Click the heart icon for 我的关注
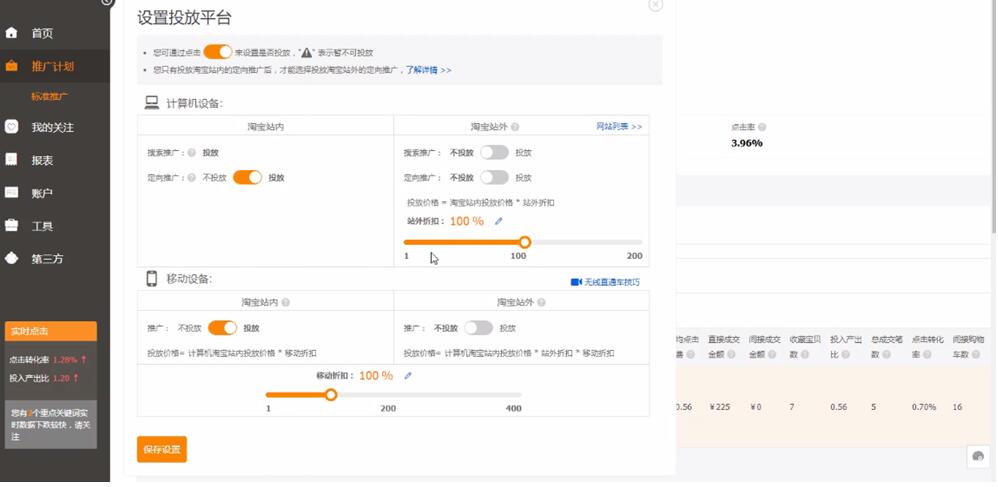 (12, 127)
